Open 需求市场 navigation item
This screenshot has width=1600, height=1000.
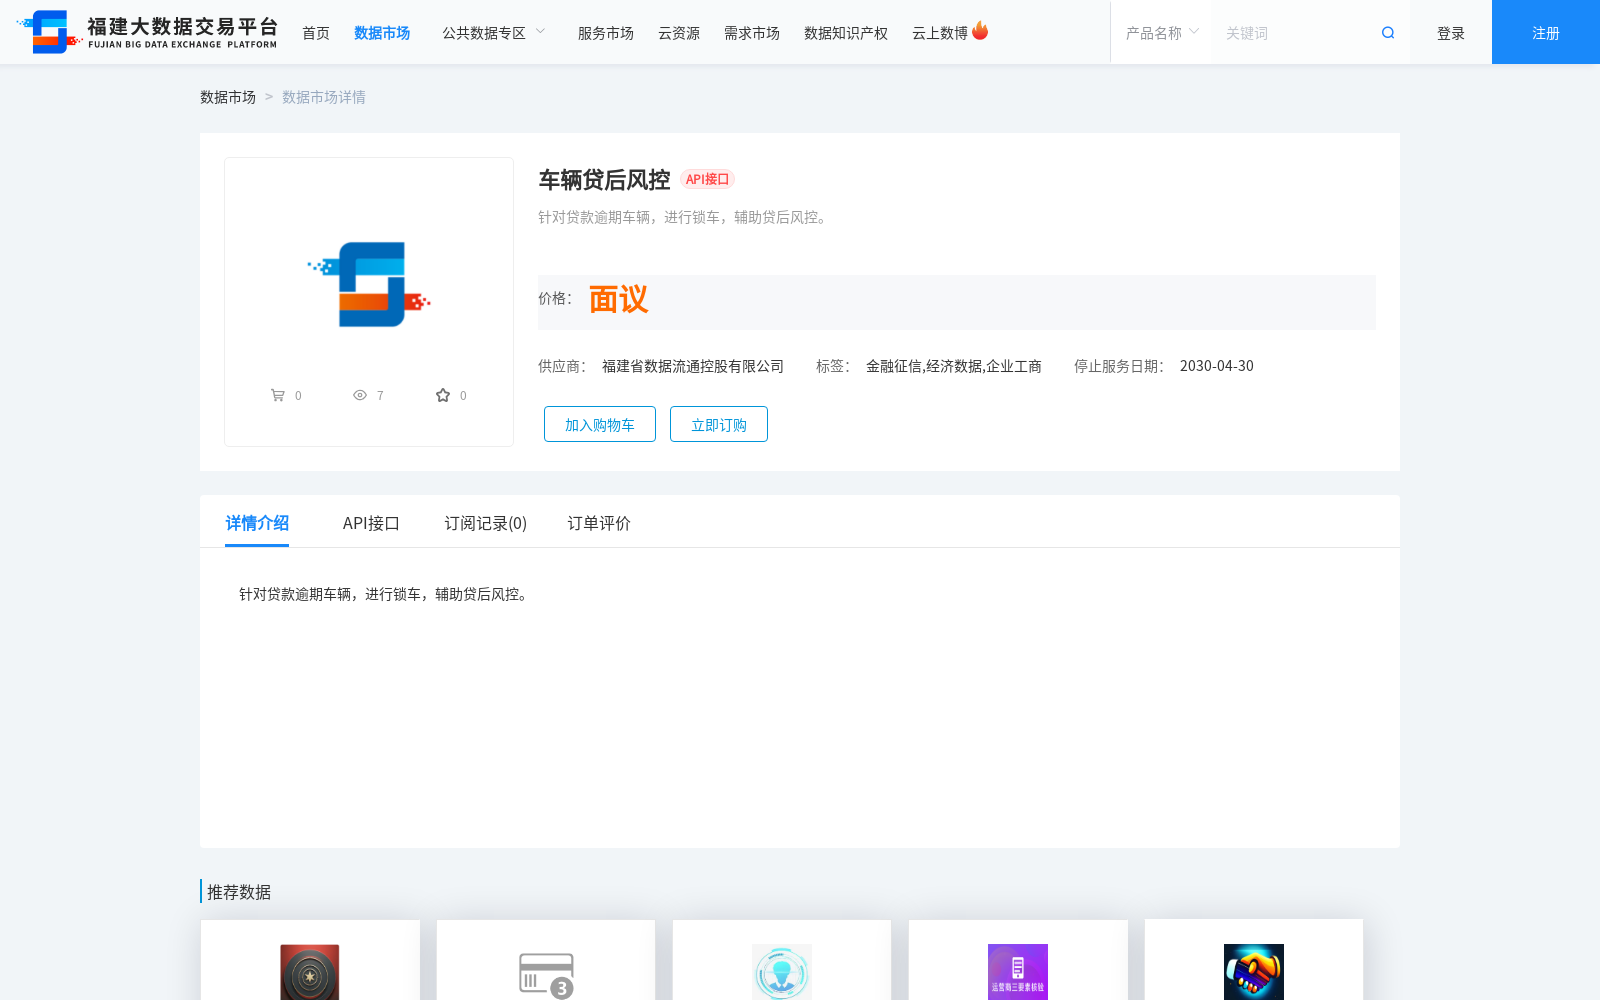(x=752, y=33)
